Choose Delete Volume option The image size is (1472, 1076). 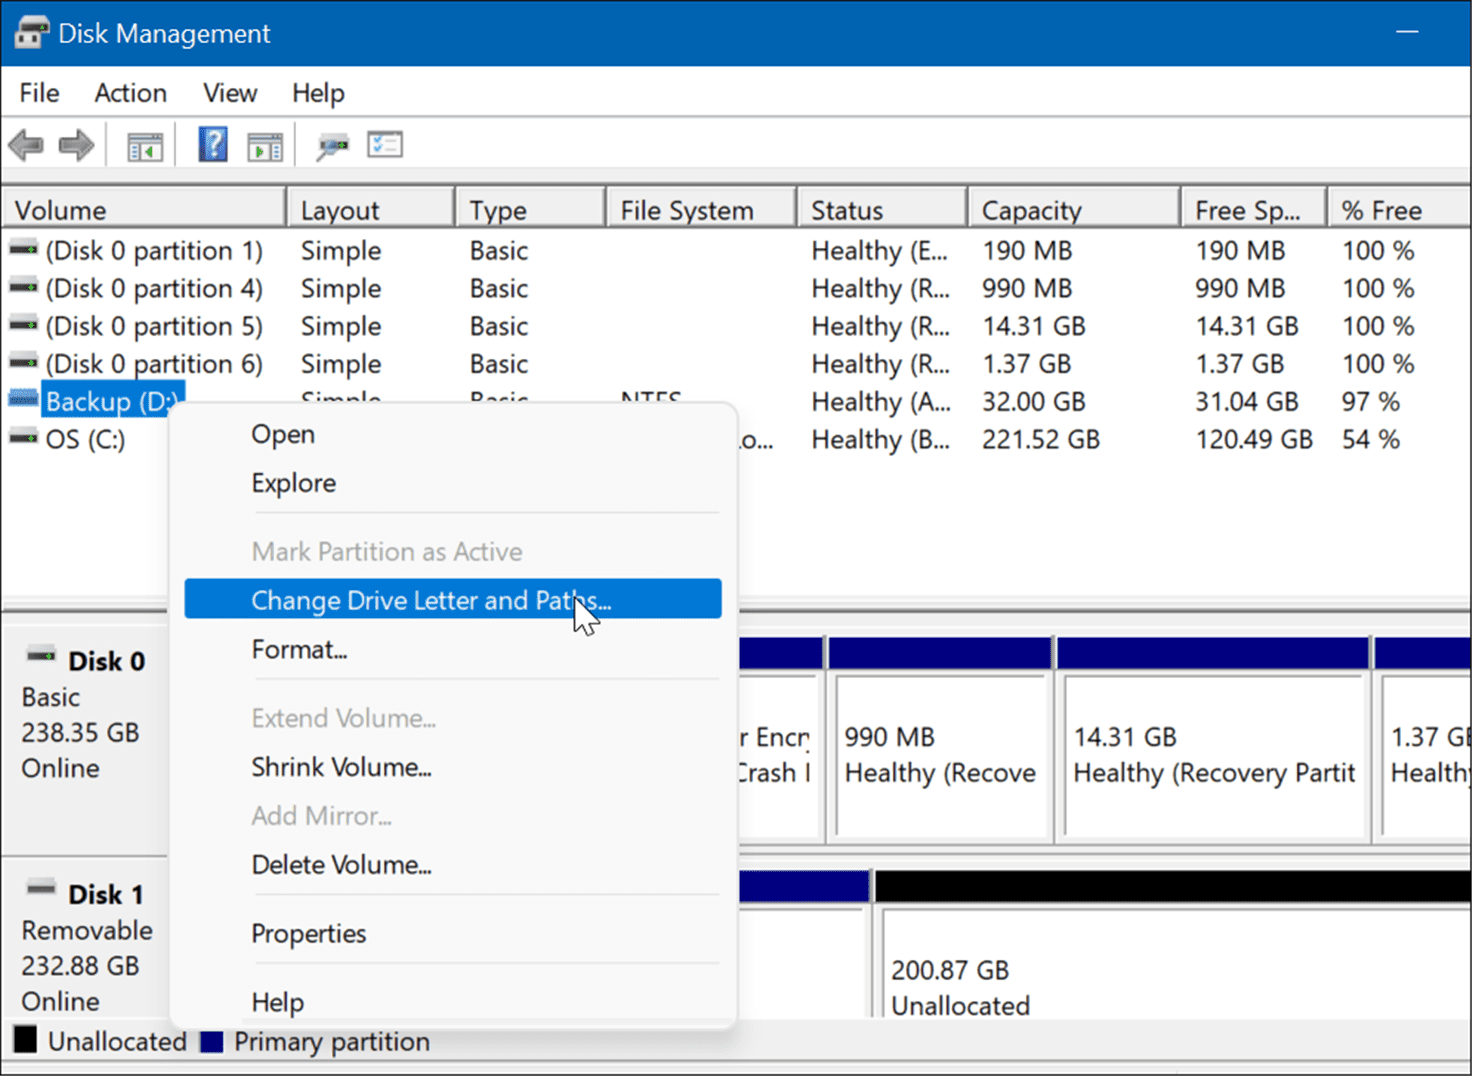point(341,864)
